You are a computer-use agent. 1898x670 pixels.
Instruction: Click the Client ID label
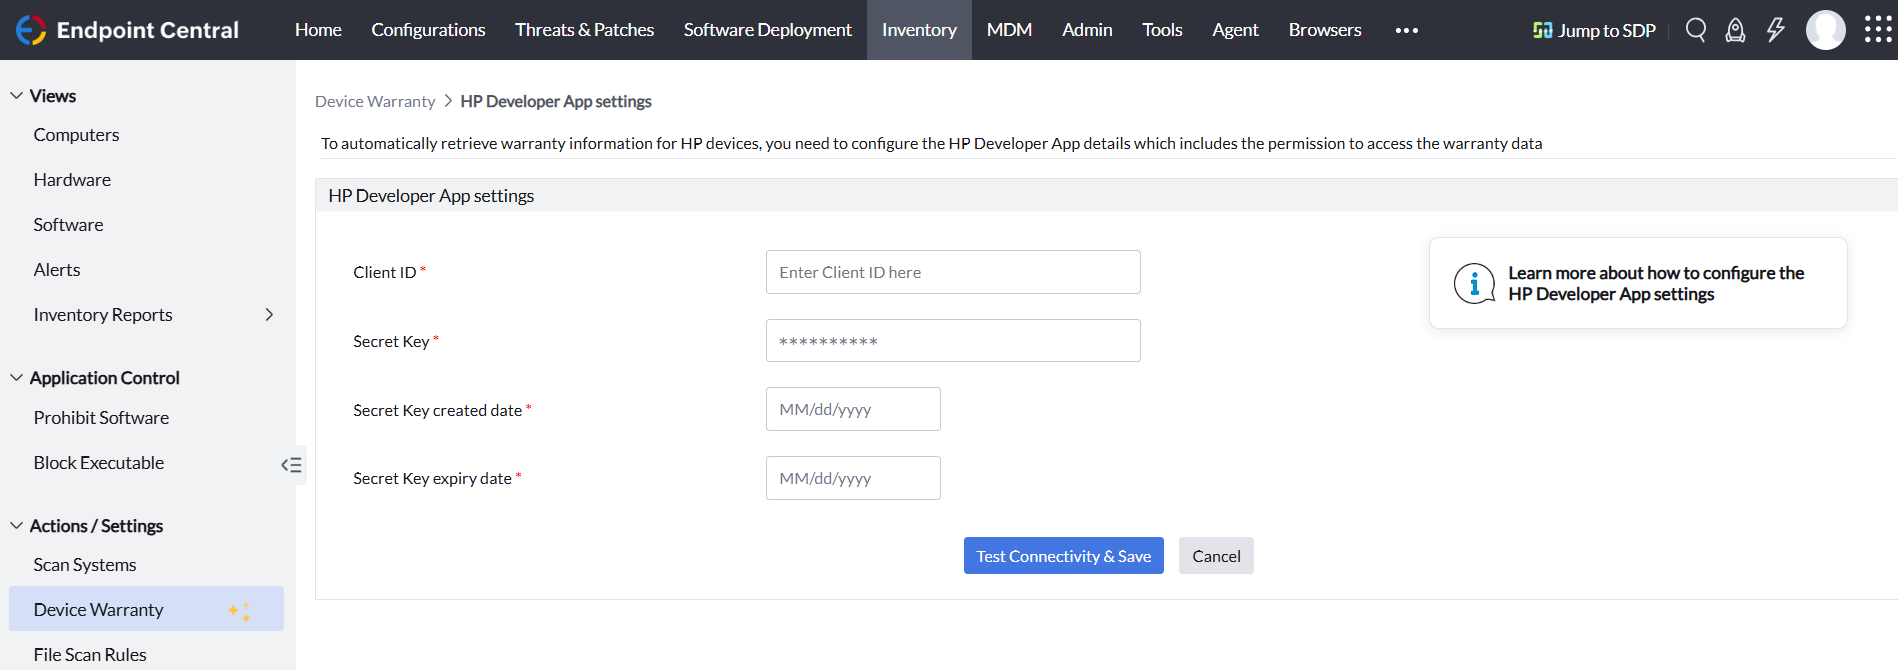pos(385,272)
